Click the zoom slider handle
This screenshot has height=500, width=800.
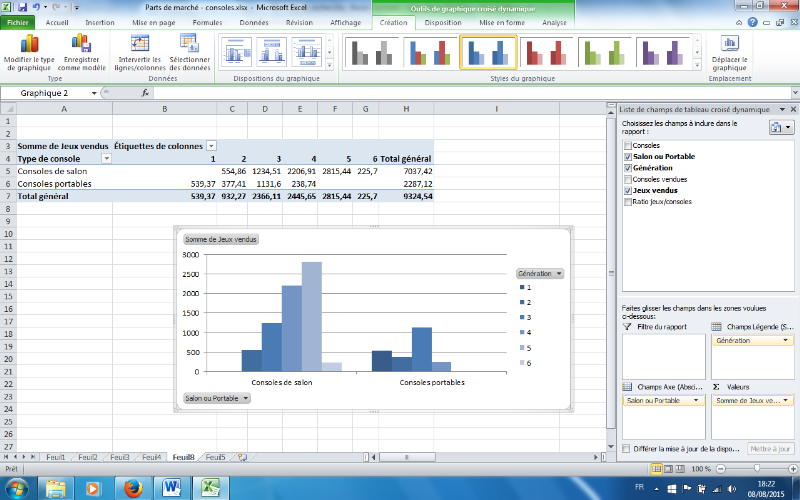click(x=757, y=468)
